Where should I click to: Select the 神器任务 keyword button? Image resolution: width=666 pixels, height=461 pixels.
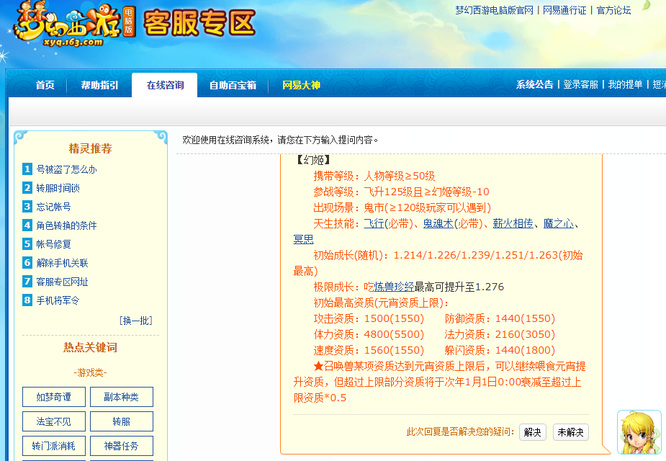coord(121,446)
